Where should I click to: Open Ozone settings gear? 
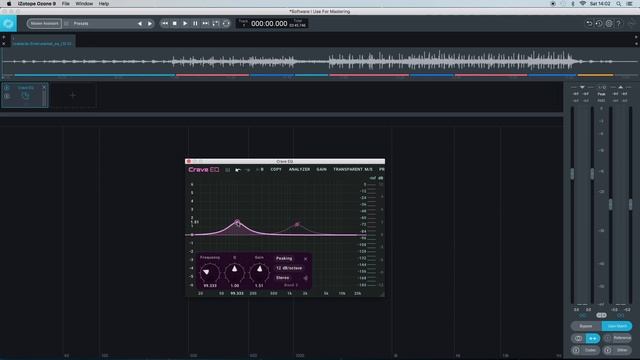tap(609, 24)
